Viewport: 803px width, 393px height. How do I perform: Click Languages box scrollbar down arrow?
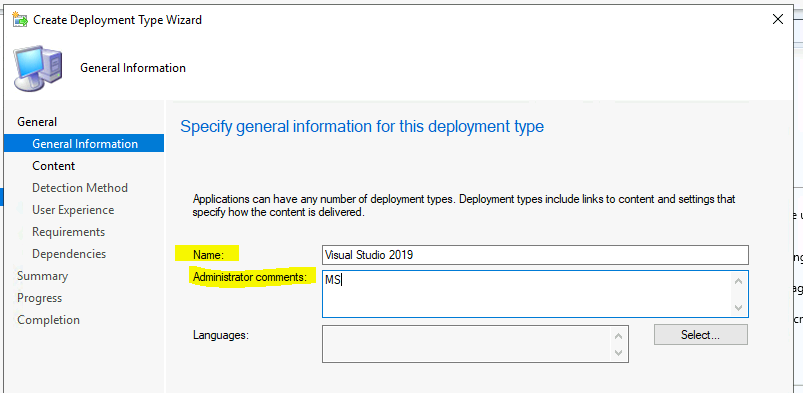(x=619, y=353)
